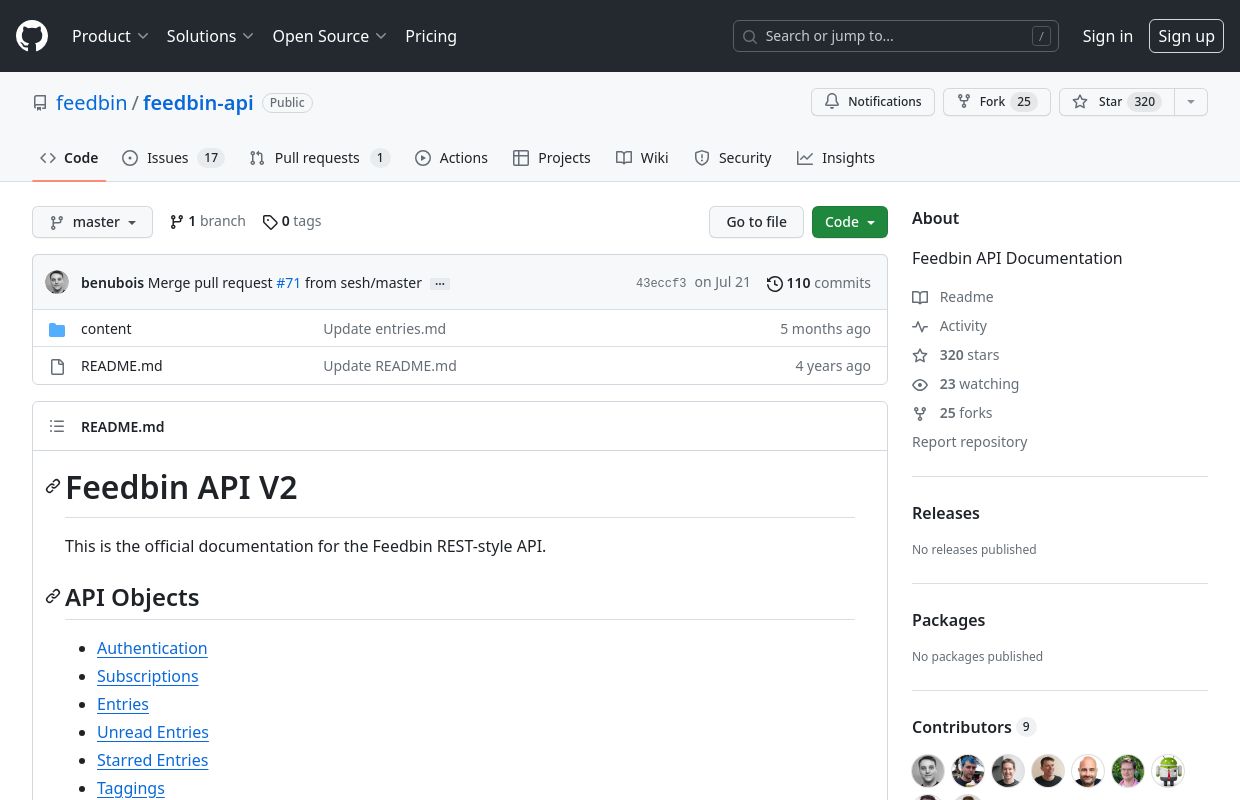Click the first contributor avatar

click(928, 770)
